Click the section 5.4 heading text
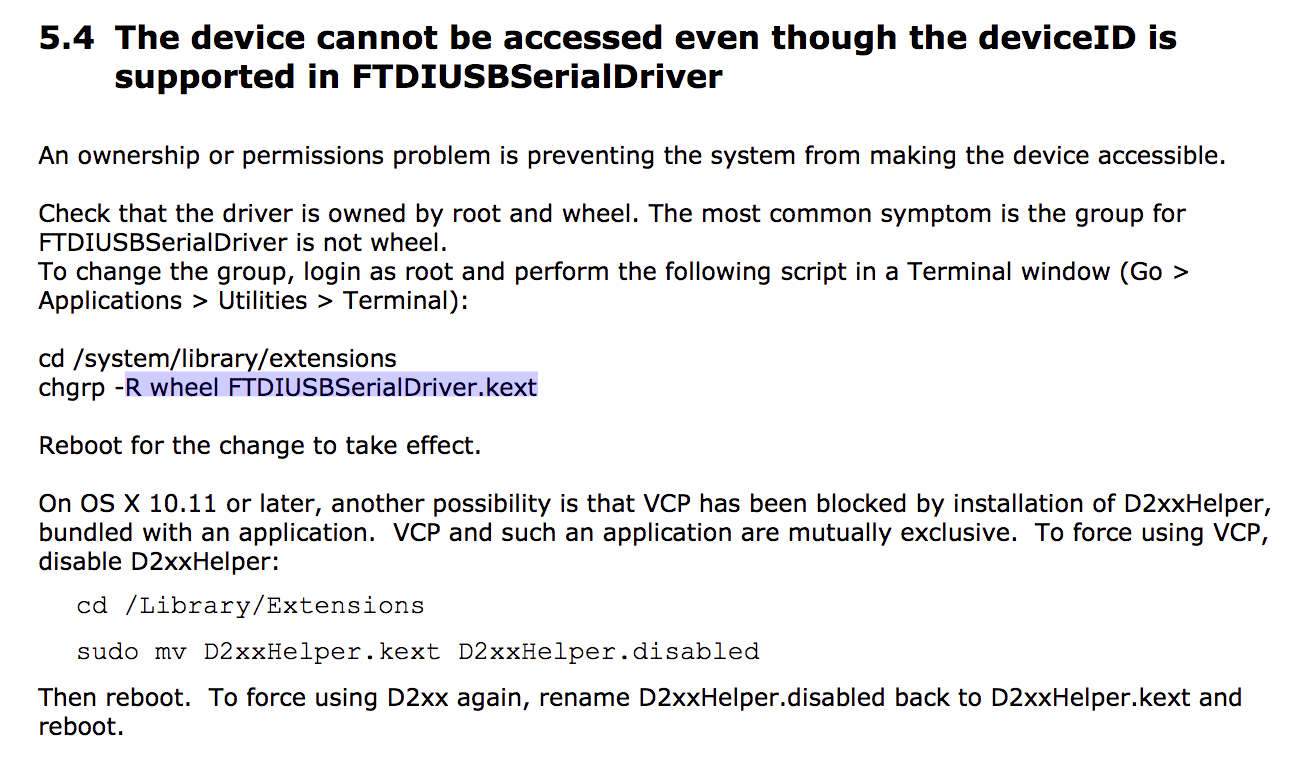1314x782 pixels. pyautogui.click(x=607, y=57)
